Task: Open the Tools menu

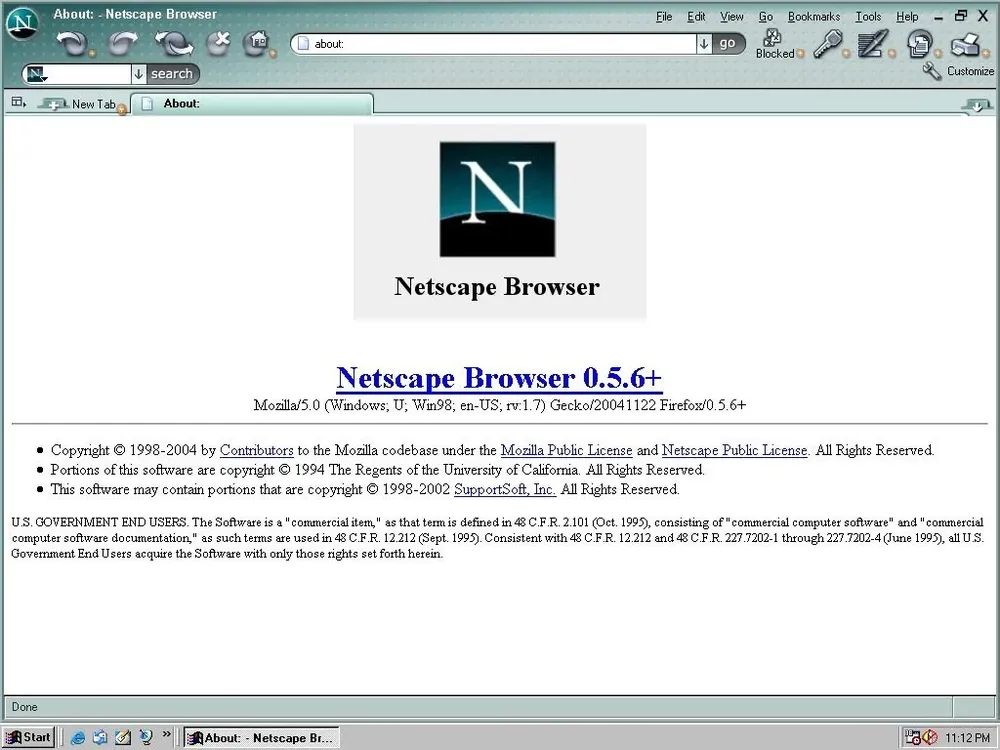Action: point(868,17)
